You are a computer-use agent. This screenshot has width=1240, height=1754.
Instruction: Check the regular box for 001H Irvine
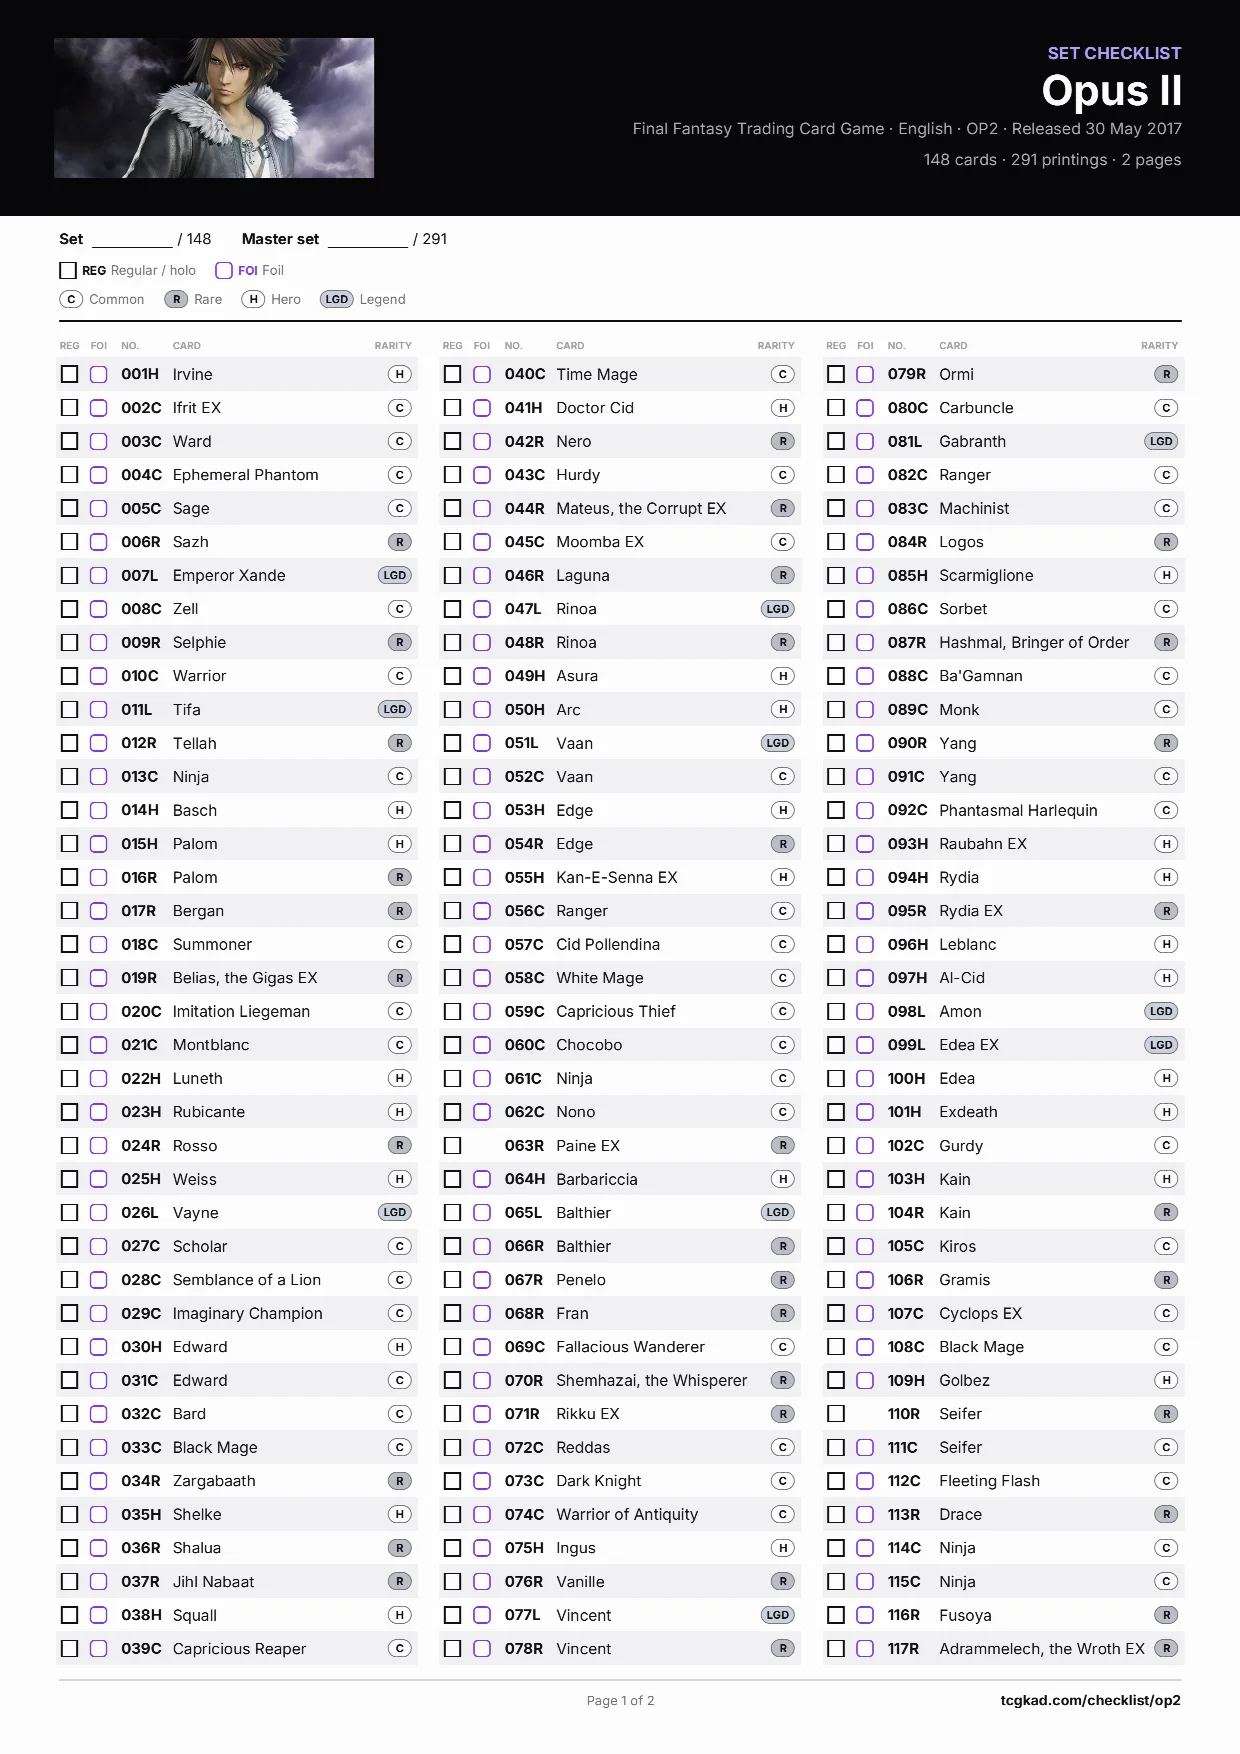point(69,374)
